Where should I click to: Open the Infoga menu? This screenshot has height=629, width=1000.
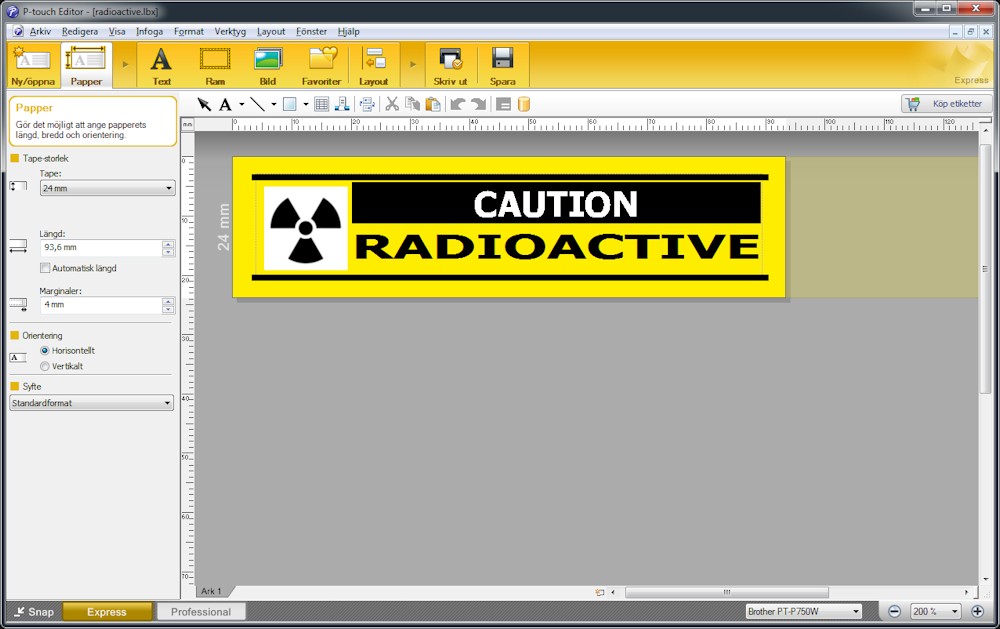[x=149, y=31]
